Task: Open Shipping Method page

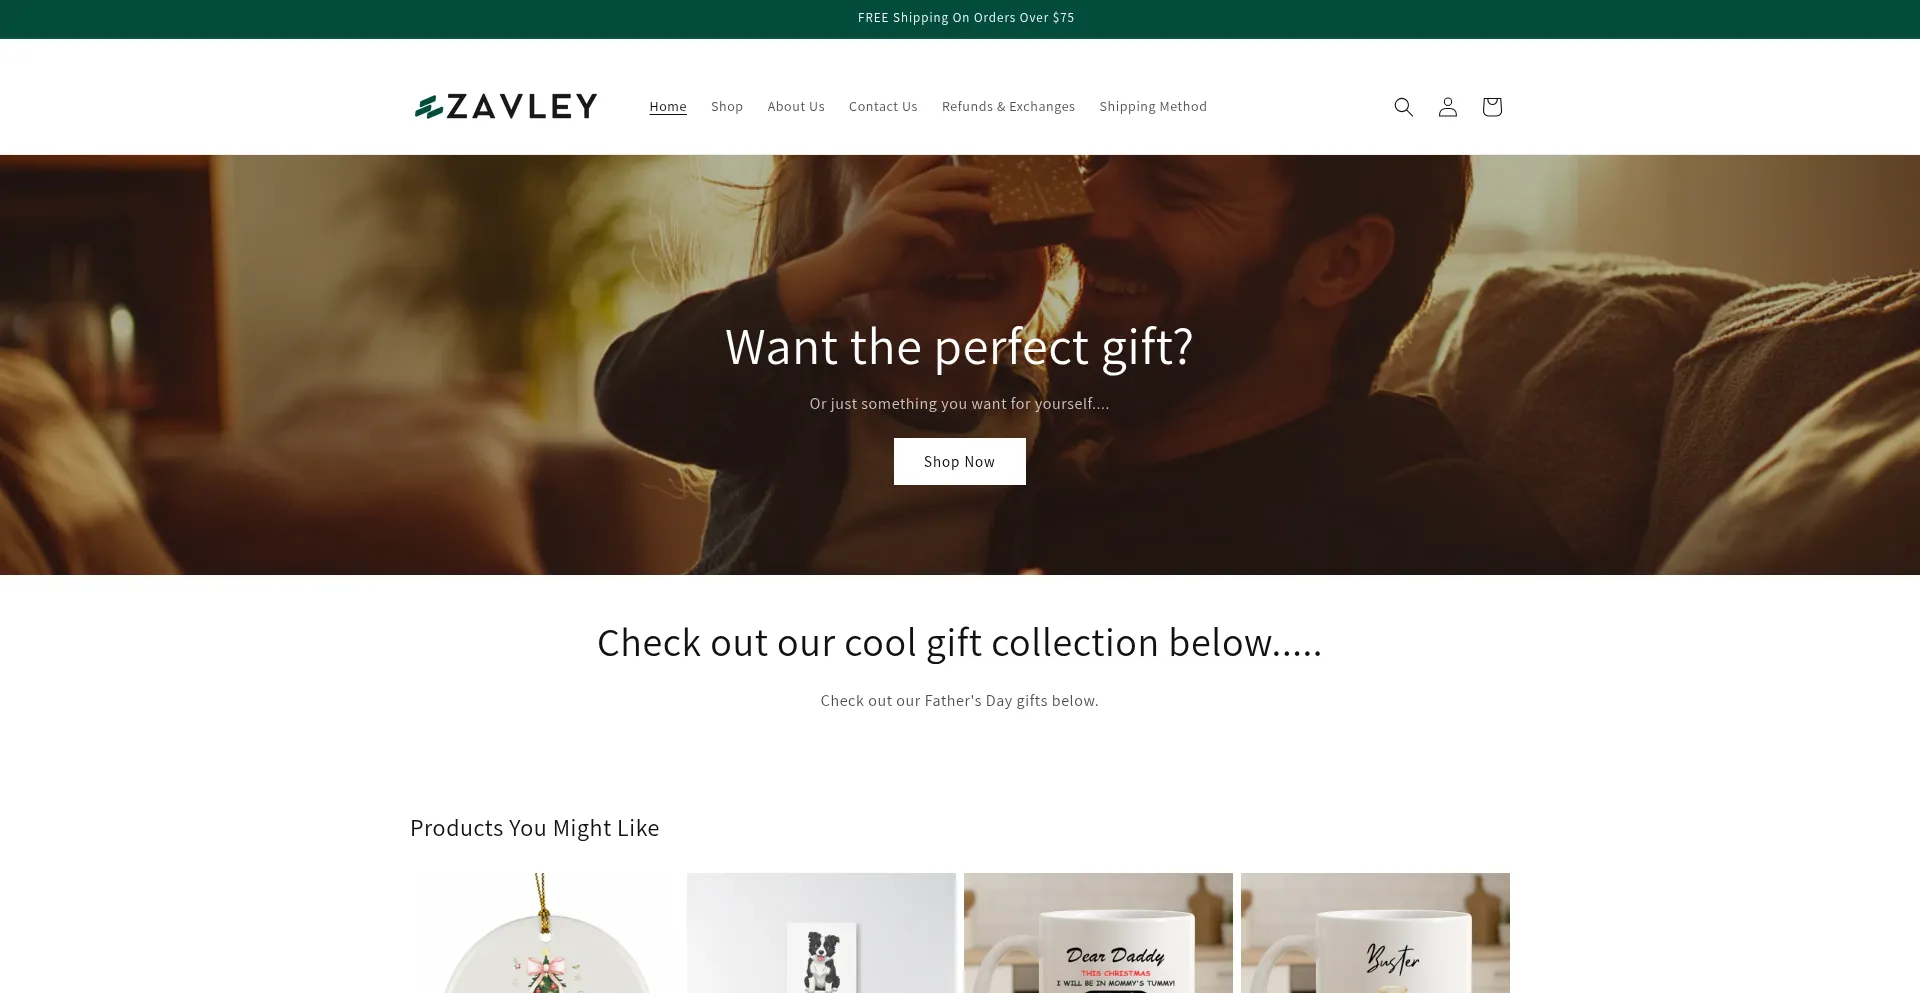Action: coord(1153,106)
